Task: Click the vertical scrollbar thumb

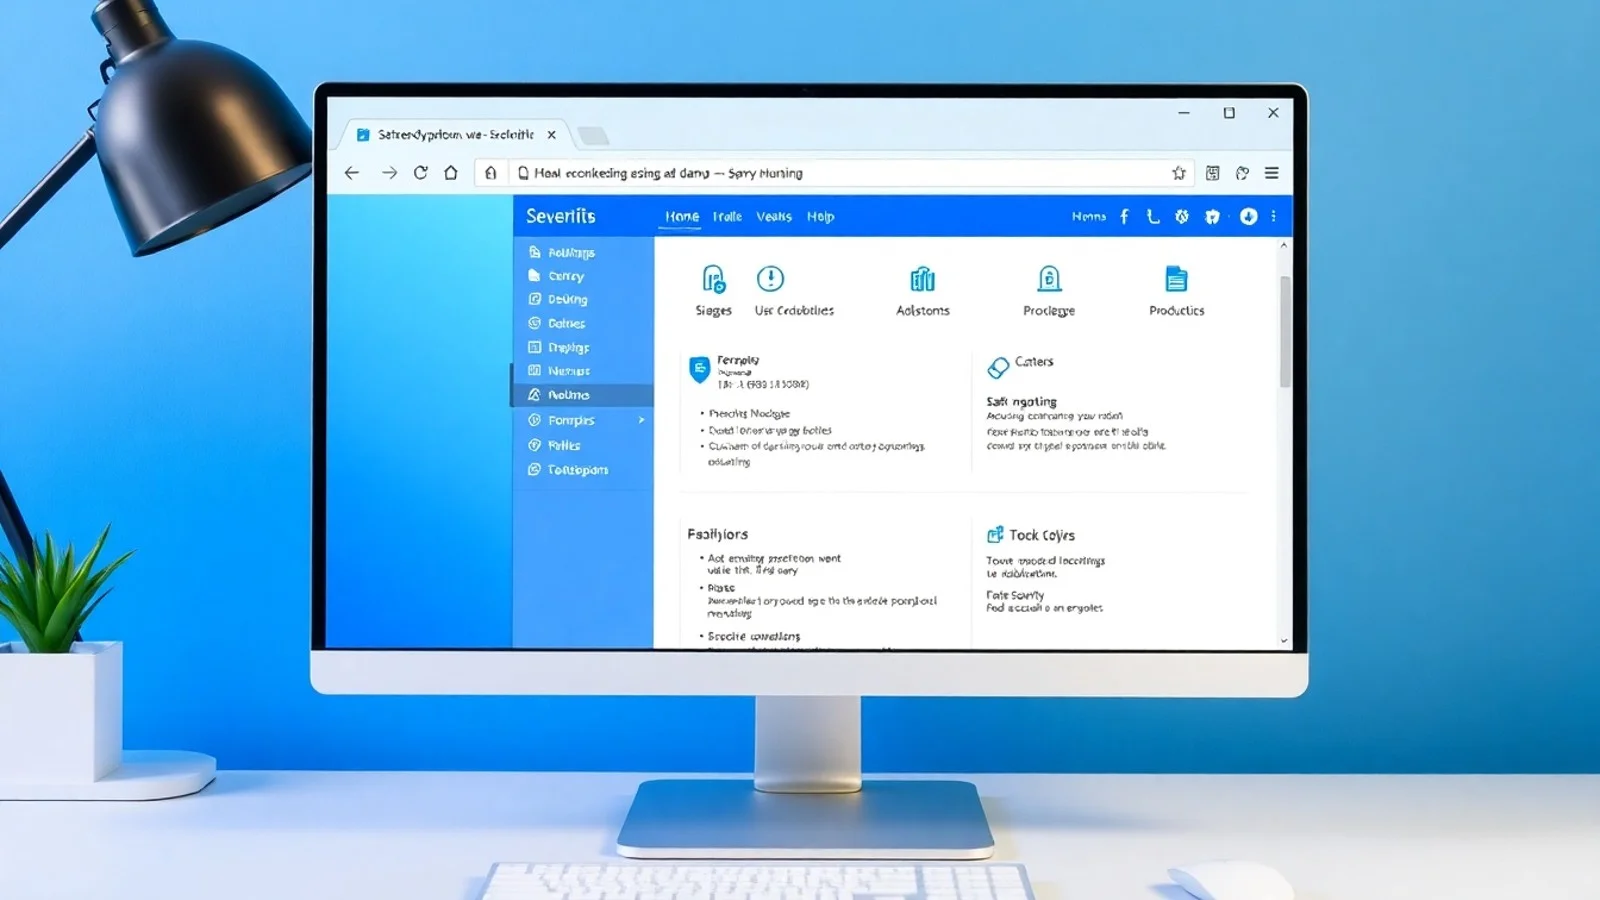Action: pos(1285,331)
